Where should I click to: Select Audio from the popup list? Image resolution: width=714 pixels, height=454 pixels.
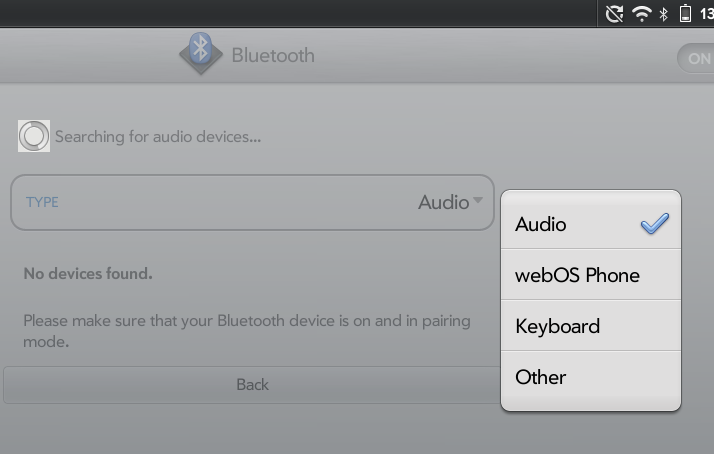point(541,225)
